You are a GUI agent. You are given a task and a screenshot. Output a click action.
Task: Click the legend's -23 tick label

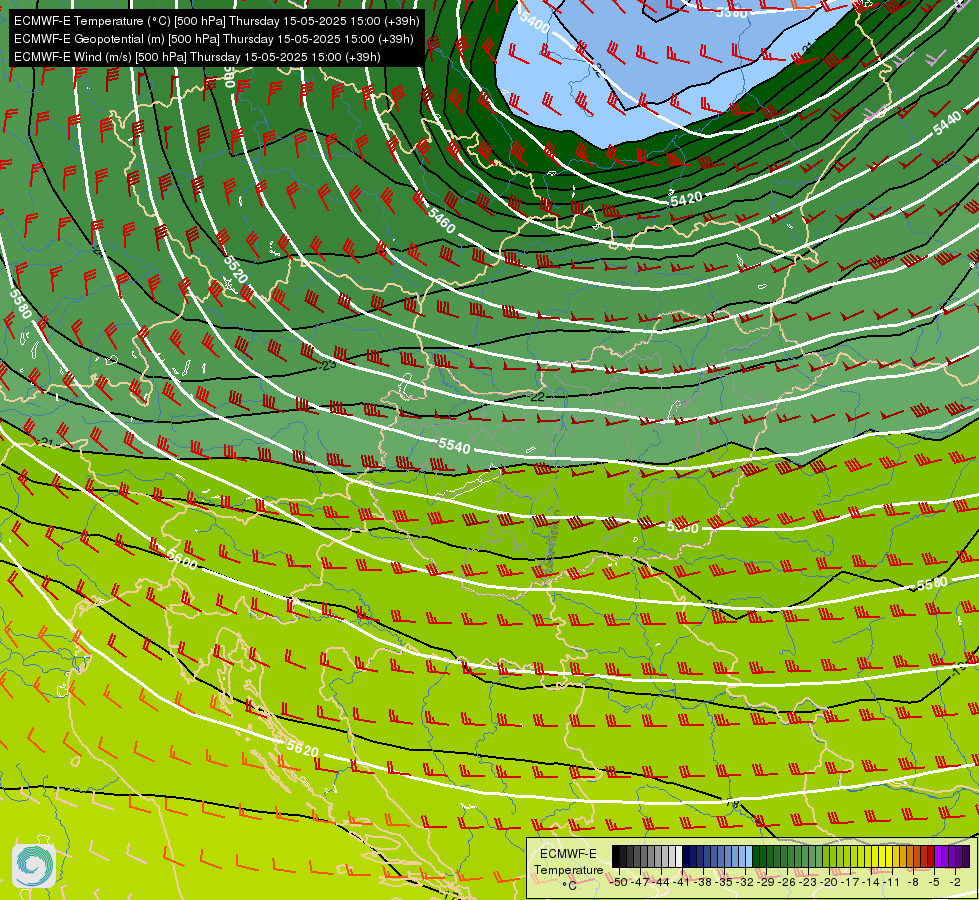click(x=808, y=882)
